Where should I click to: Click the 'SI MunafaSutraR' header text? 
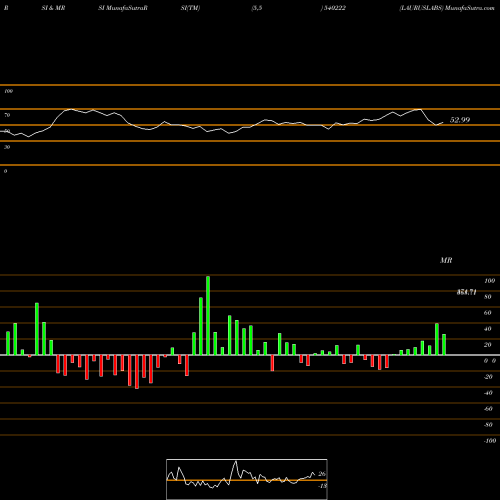[123, 8]
